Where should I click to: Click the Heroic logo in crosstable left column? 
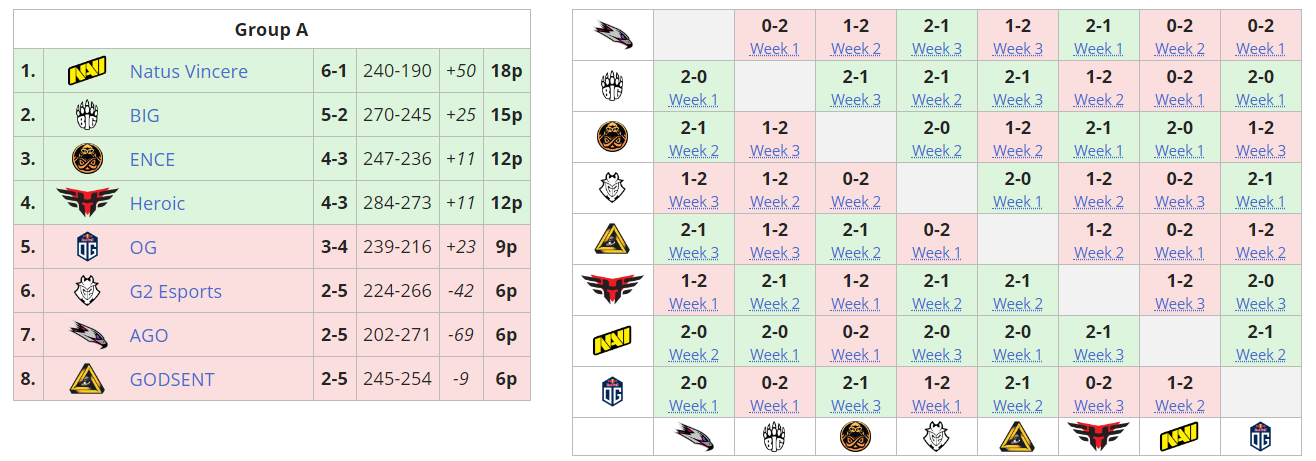pyautogui.click(x=613, y=290)
